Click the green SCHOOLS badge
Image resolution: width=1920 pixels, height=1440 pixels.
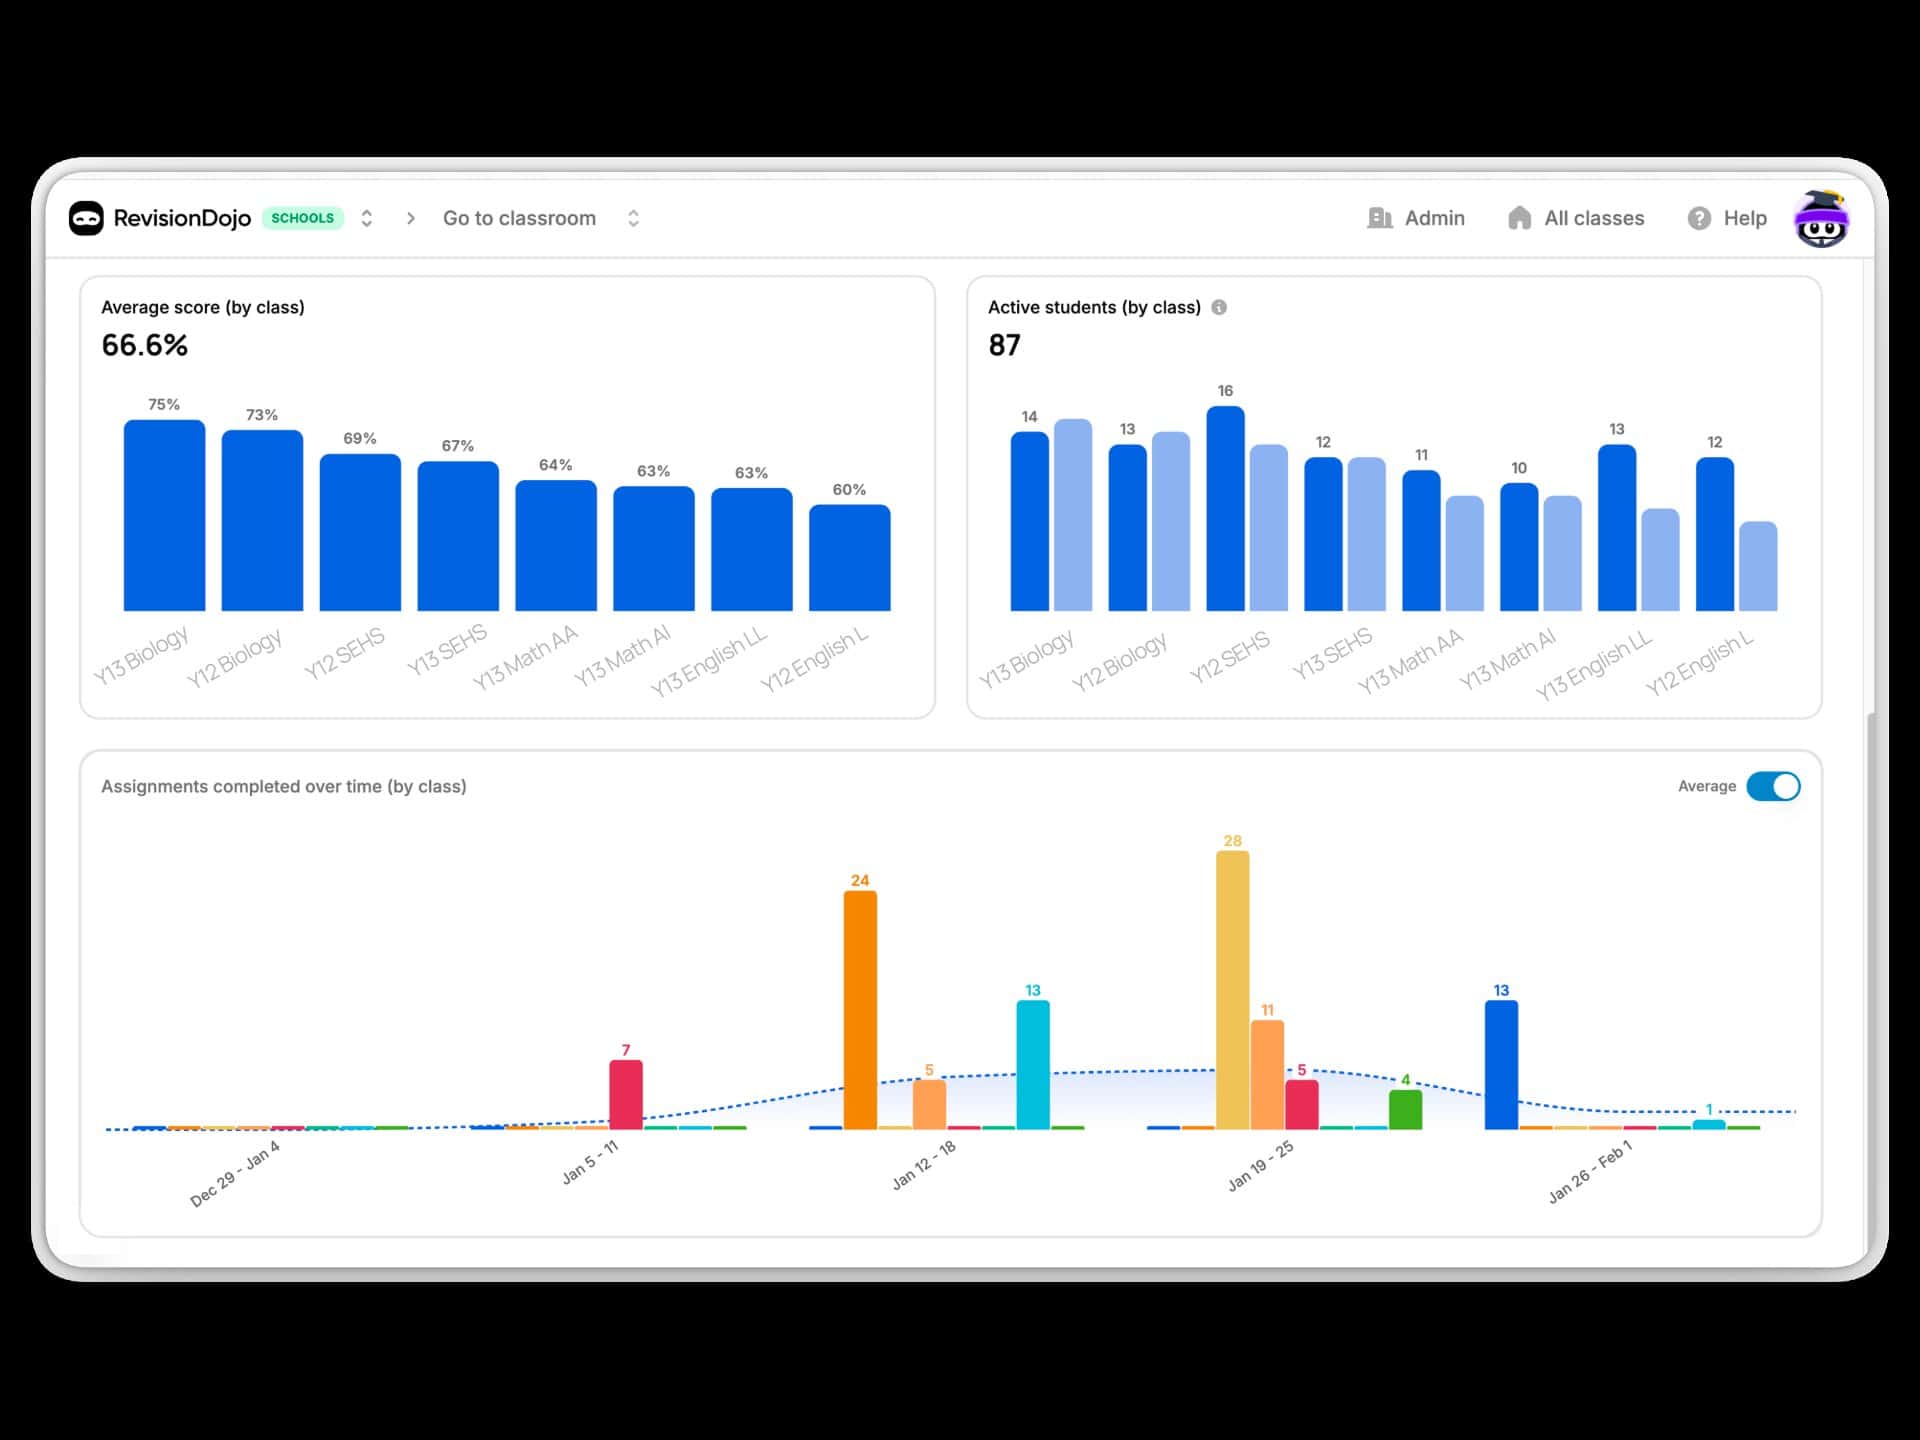[302, 218]
